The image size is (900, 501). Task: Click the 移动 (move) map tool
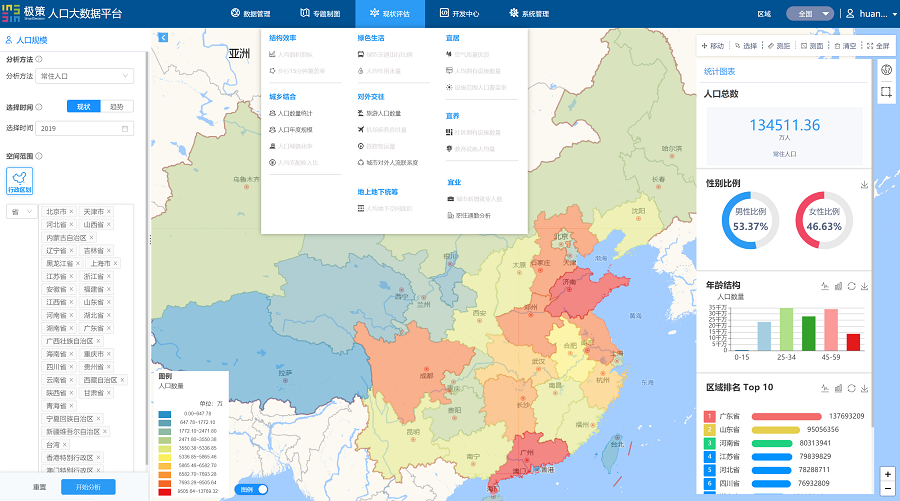click(x=713, y=46)
